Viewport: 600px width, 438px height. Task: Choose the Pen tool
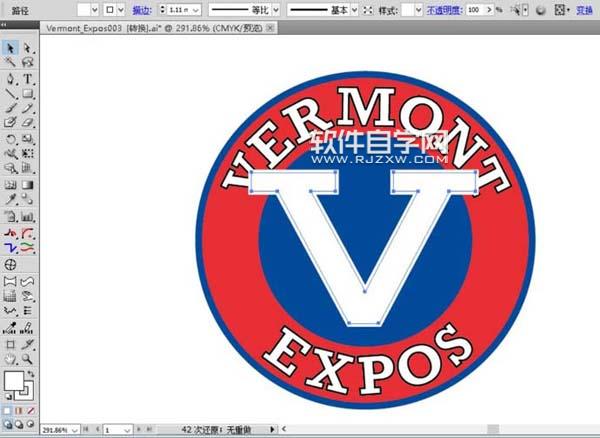tap(10, 78)
